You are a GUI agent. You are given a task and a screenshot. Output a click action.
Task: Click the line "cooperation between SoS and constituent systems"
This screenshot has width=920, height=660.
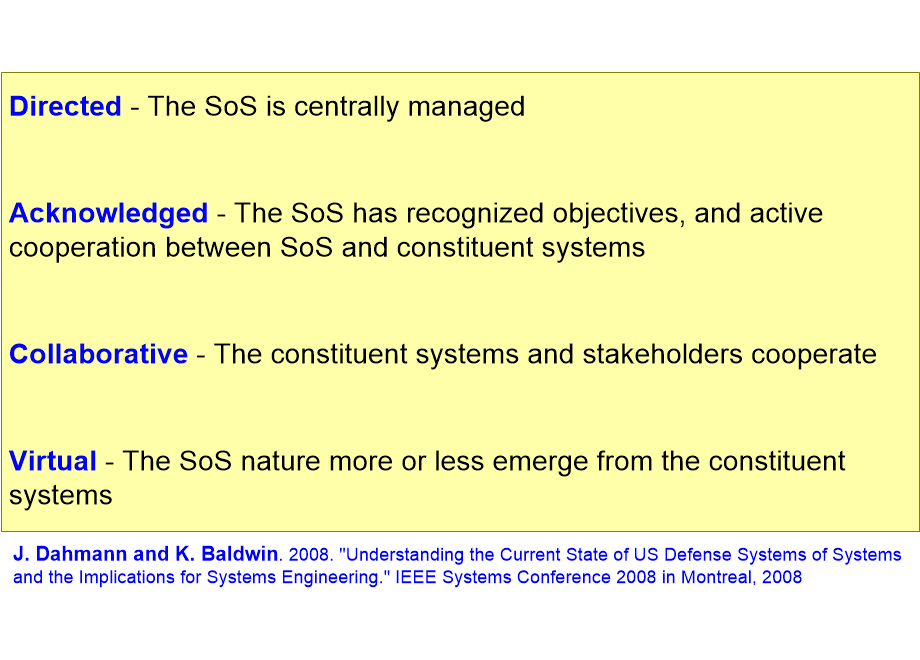point(327,248)
